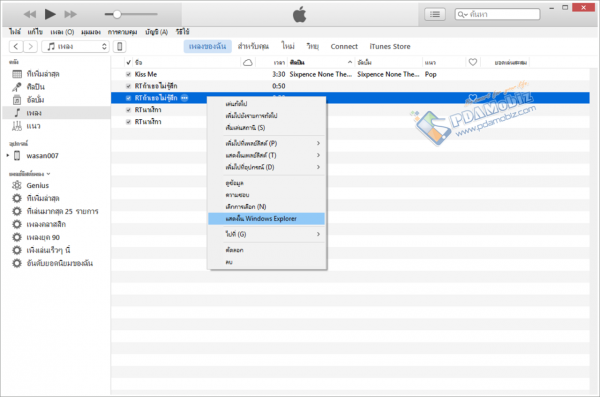This screenshot has height=397, width=600.
Task: Open the Recently Played smart playlist
Action: pyautogui.click(x=48, y=250)
